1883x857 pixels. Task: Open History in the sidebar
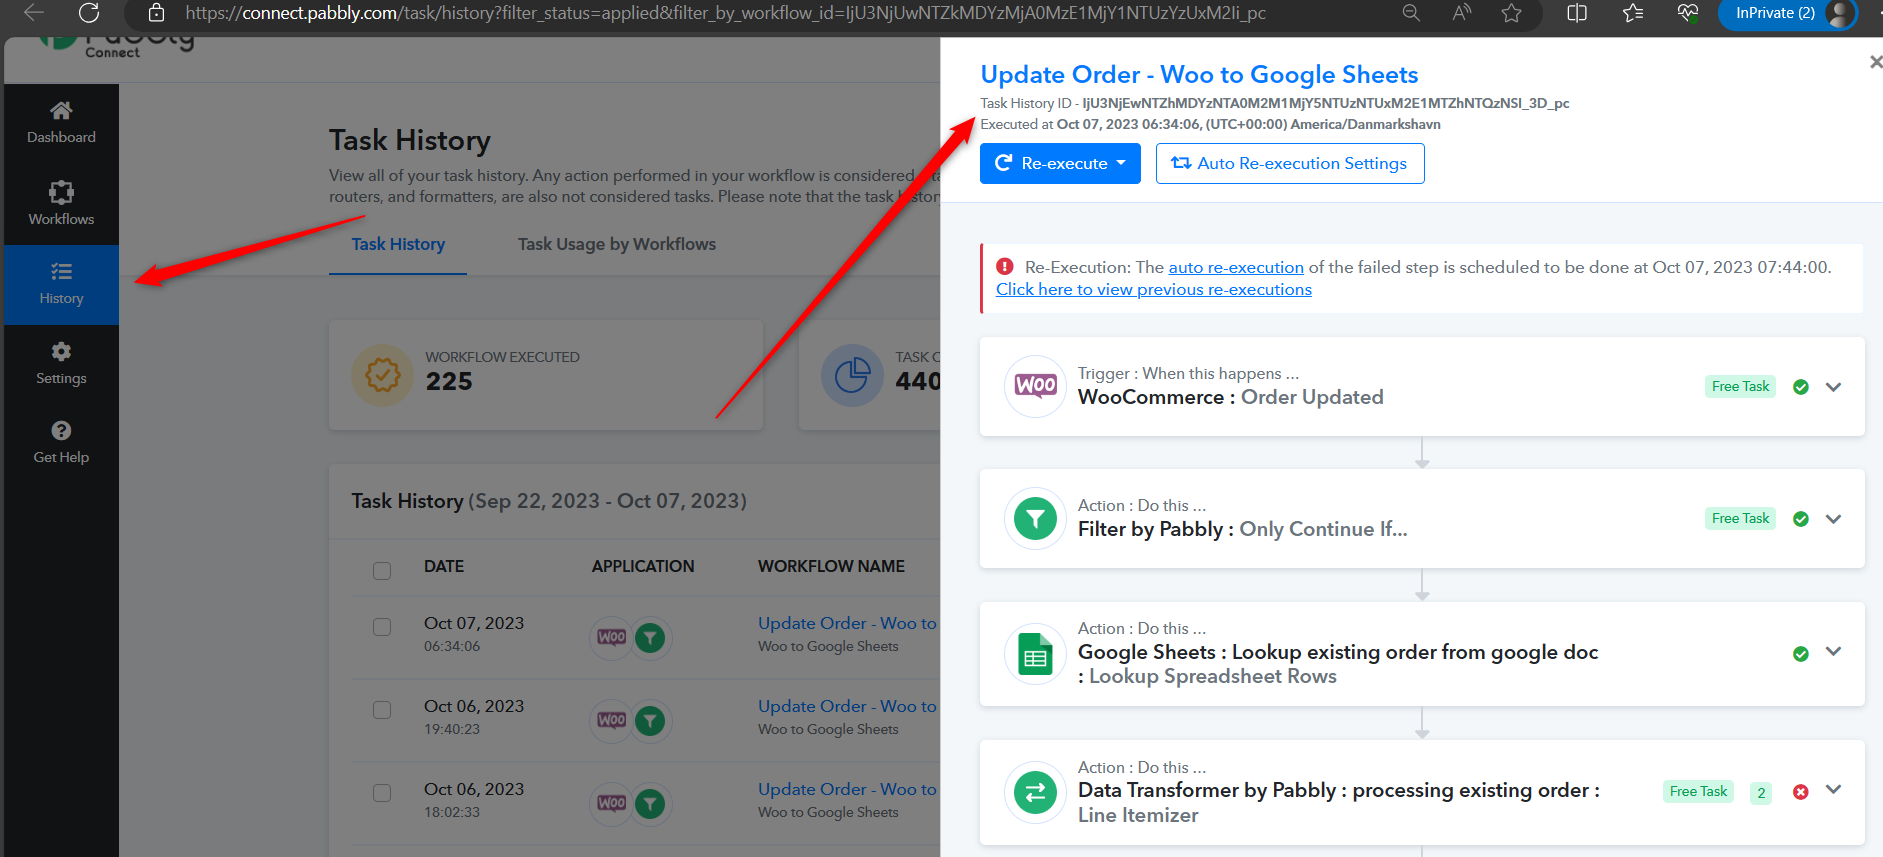click(61, 284)
